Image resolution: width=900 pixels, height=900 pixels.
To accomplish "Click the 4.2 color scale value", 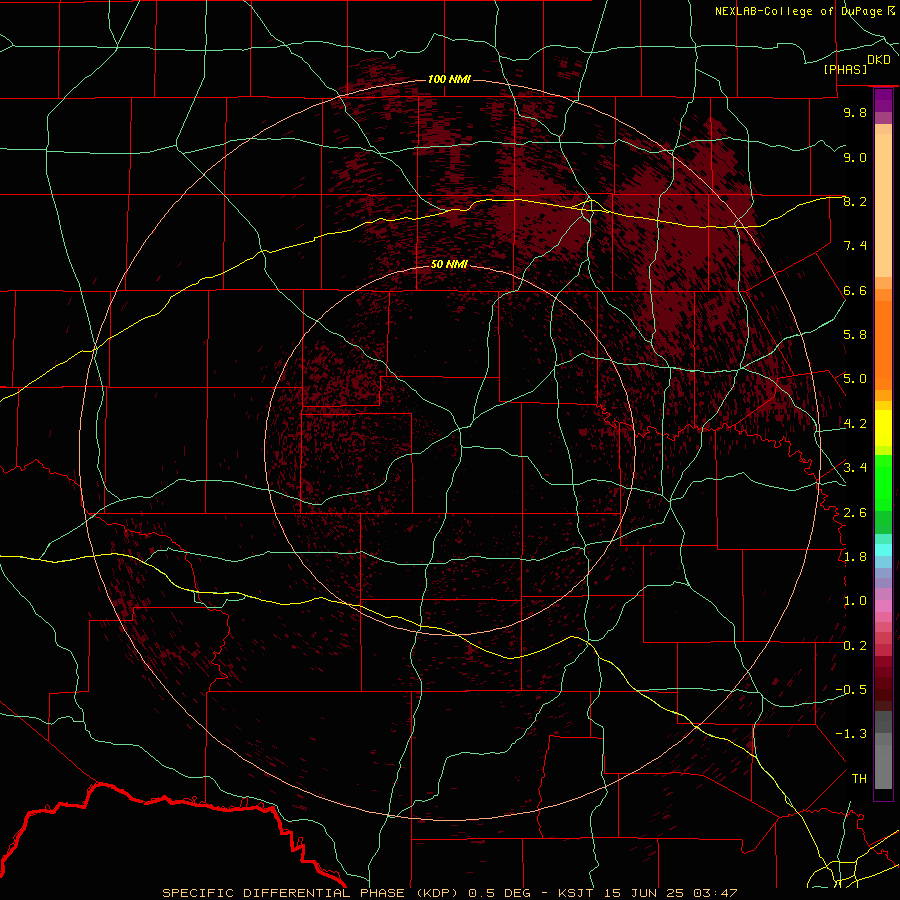I will [855, 424].
